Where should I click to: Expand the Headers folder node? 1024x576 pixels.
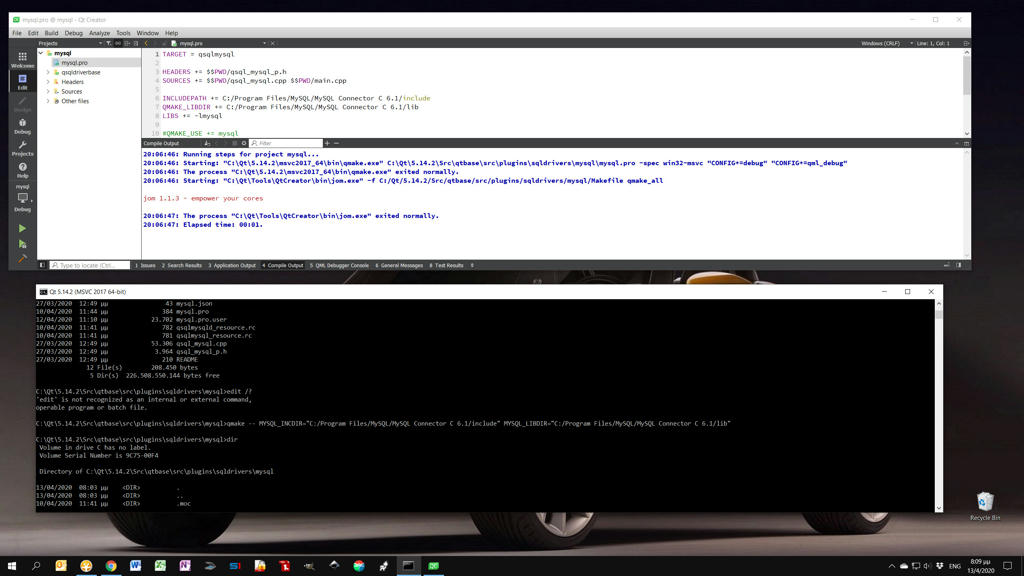pos(48,82)
